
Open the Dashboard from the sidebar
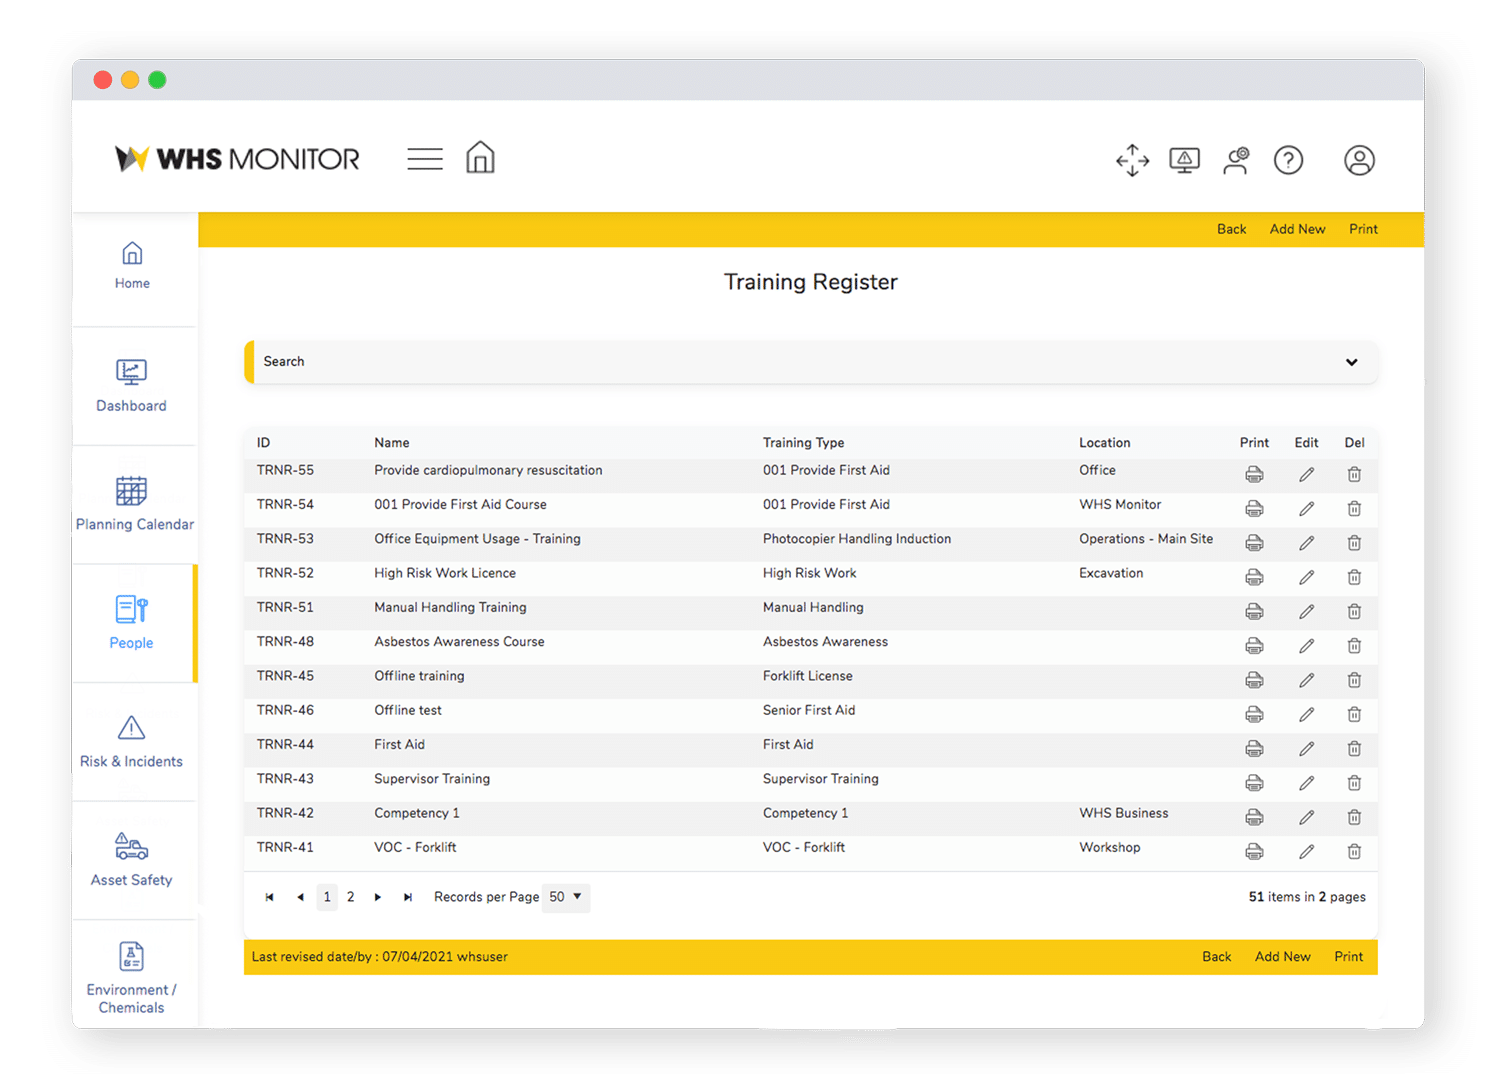(x=131, y=387)
